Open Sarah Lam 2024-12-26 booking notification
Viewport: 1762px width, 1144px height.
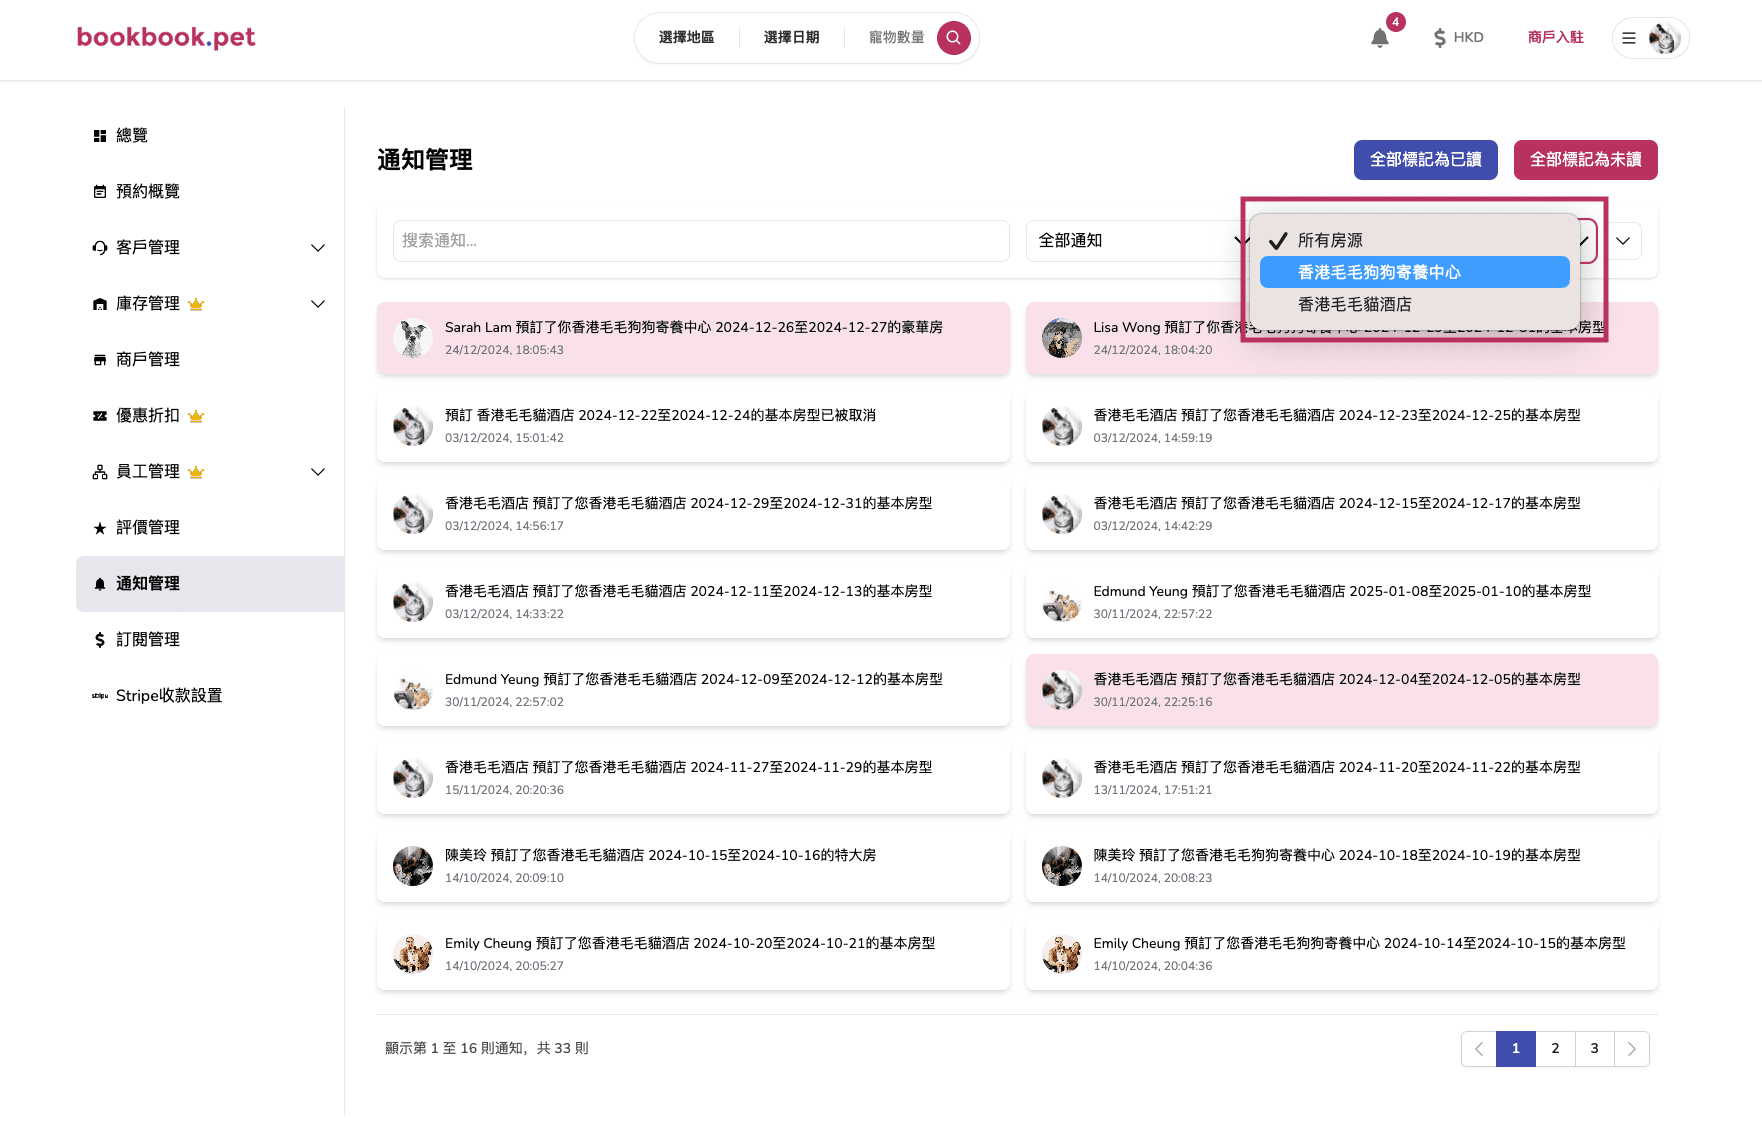click(693, 338)
